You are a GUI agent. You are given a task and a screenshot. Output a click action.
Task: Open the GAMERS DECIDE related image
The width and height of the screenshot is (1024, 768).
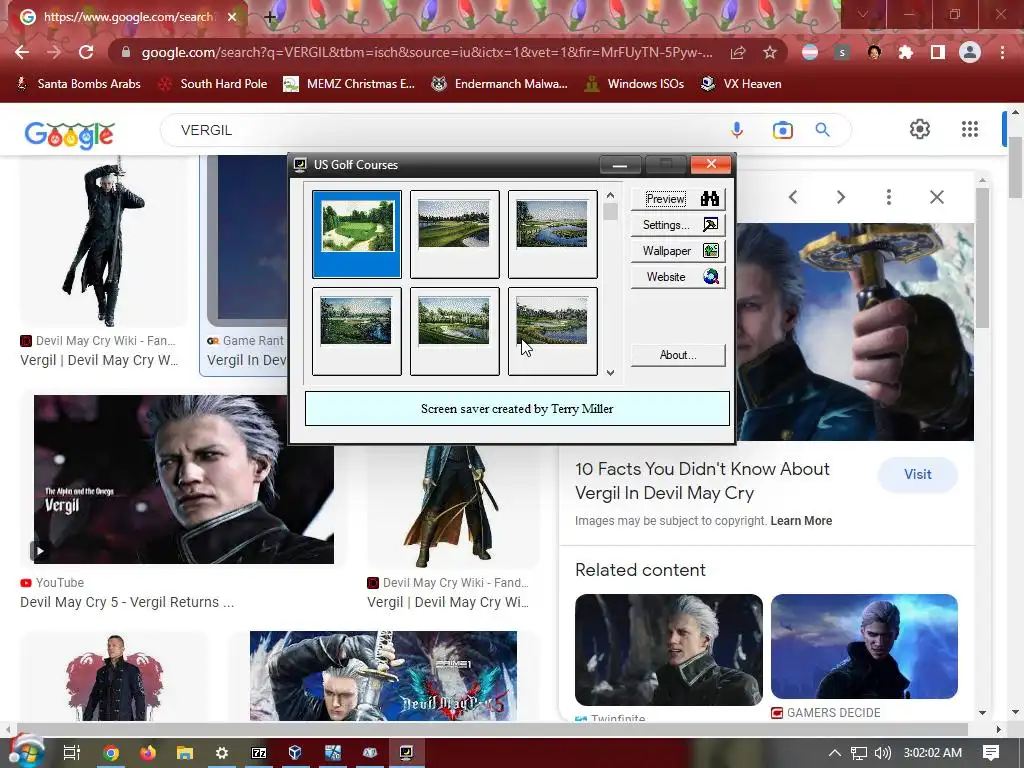point(864,647)
